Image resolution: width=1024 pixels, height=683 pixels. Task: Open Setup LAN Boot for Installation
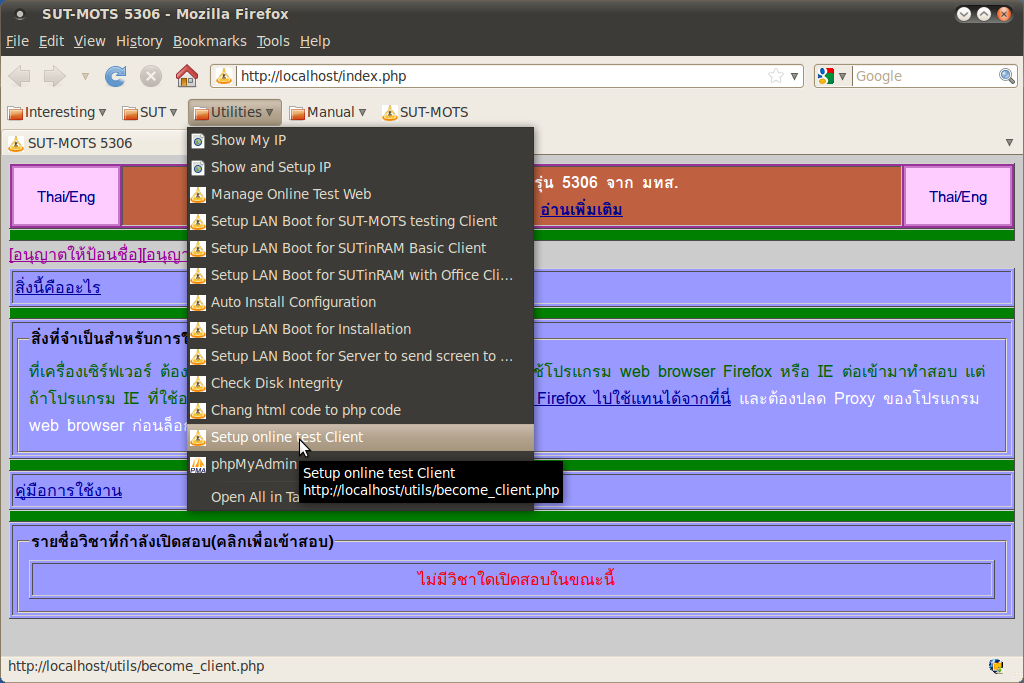[360, 329]
